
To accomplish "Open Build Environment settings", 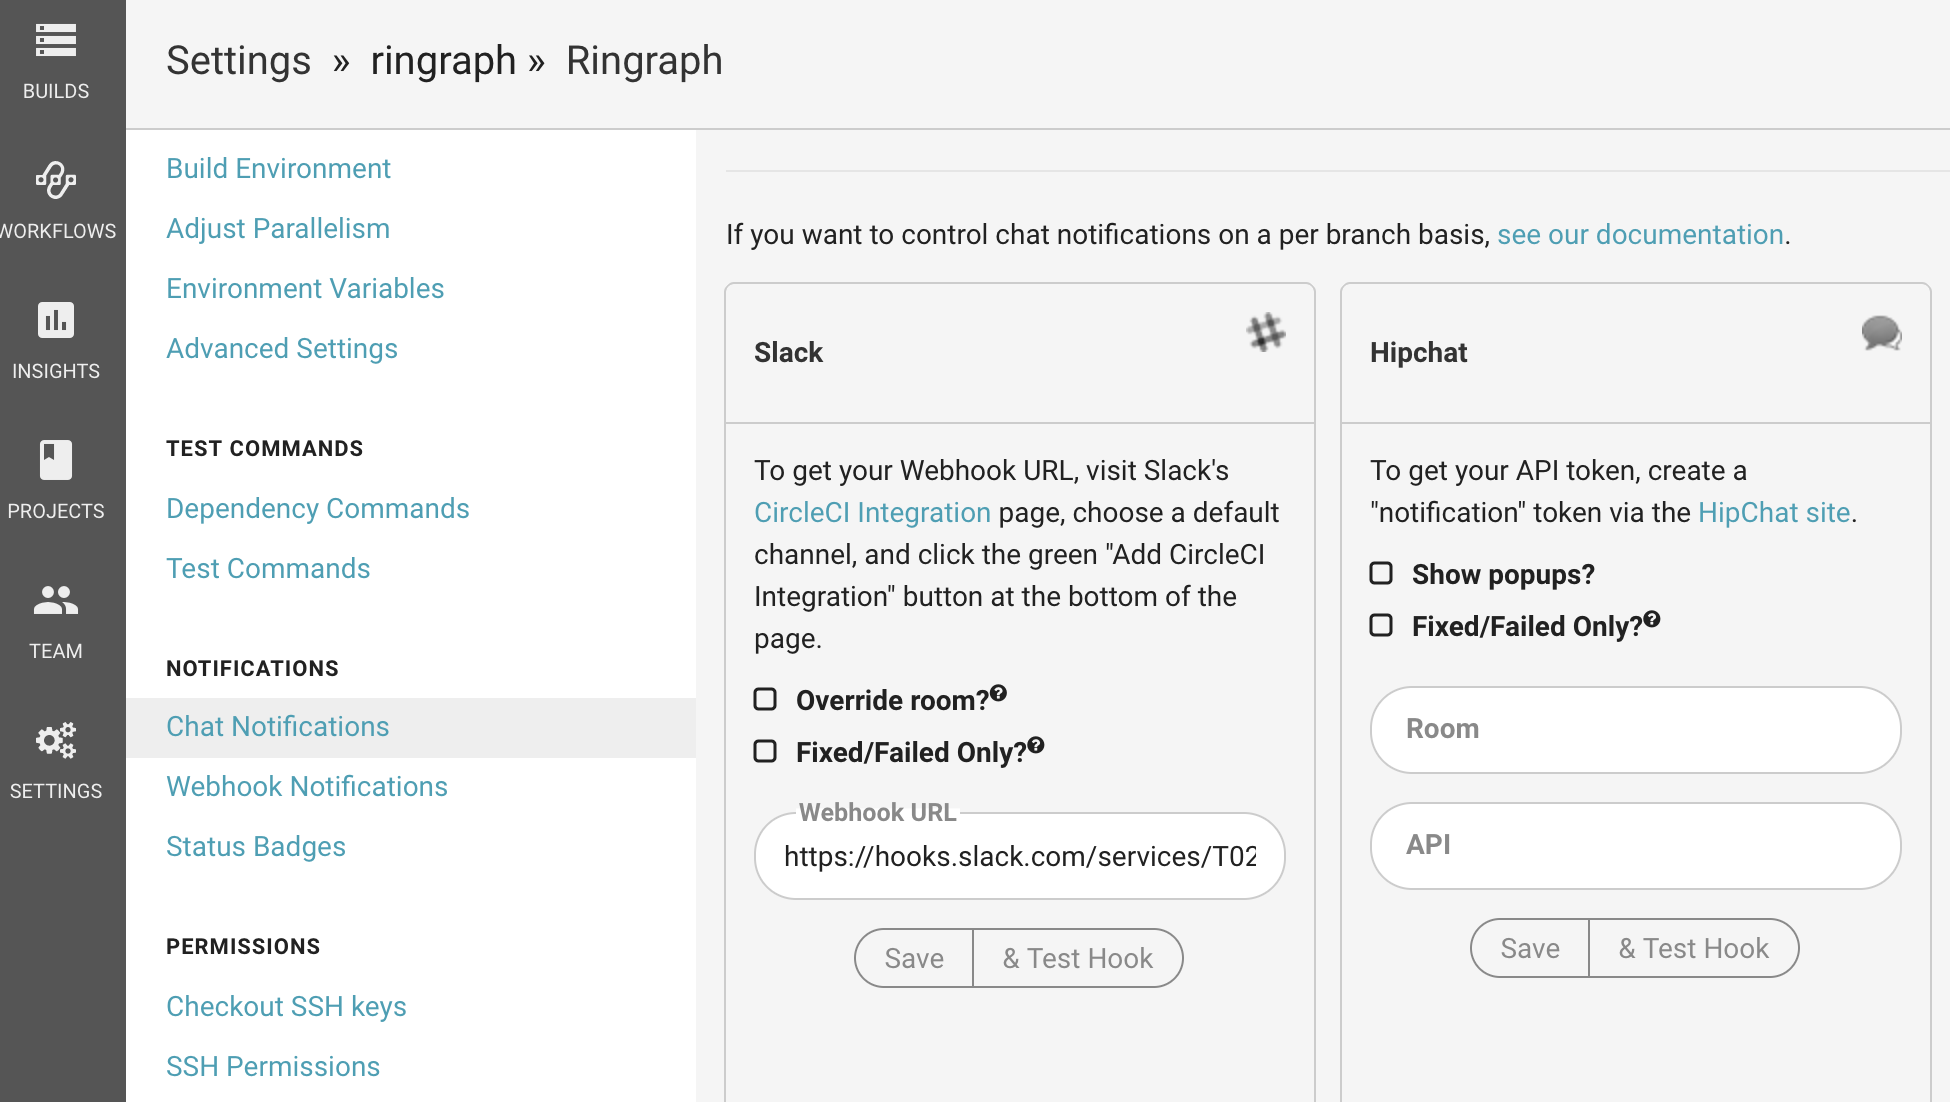I will 278,168.
